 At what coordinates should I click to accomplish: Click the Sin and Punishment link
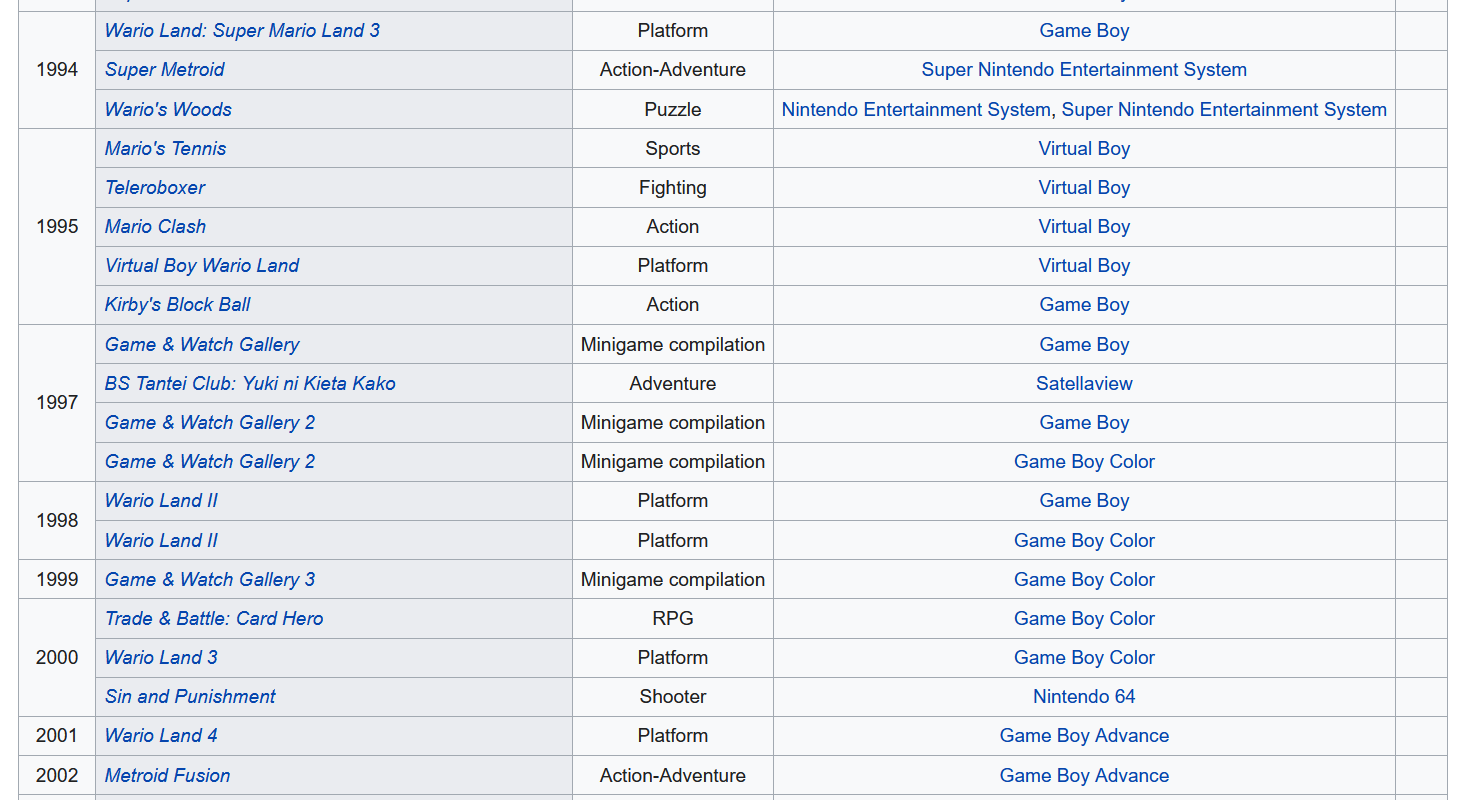[190, 697]
